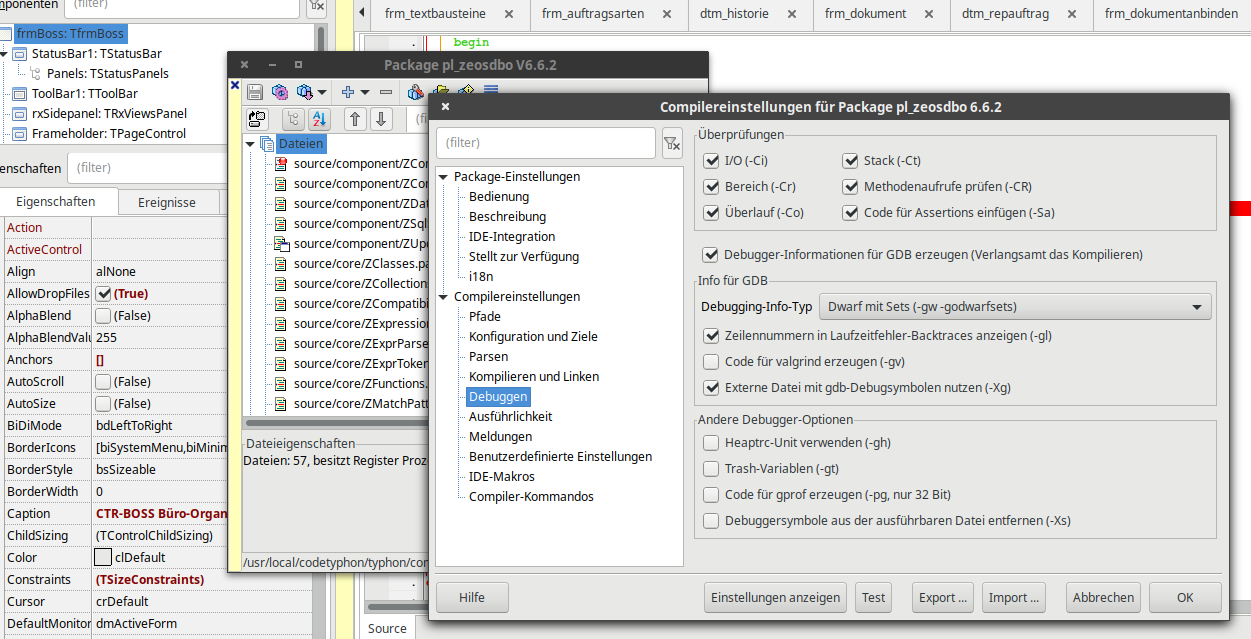The width and height of the screenshot is (1251, 639).
Task: Collapse the Compilereinstellungen tree node
Action: (x=444, y=297)
